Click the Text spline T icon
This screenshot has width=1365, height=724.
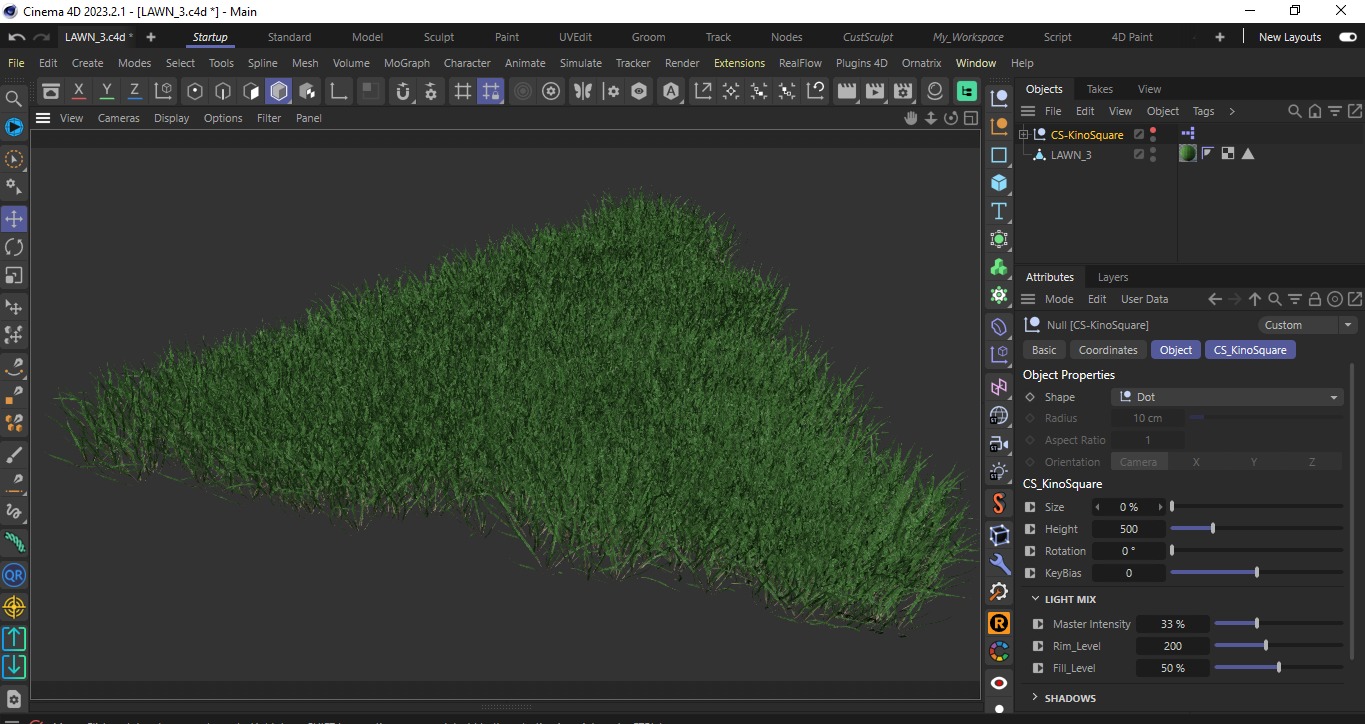[x=999, y=211]
